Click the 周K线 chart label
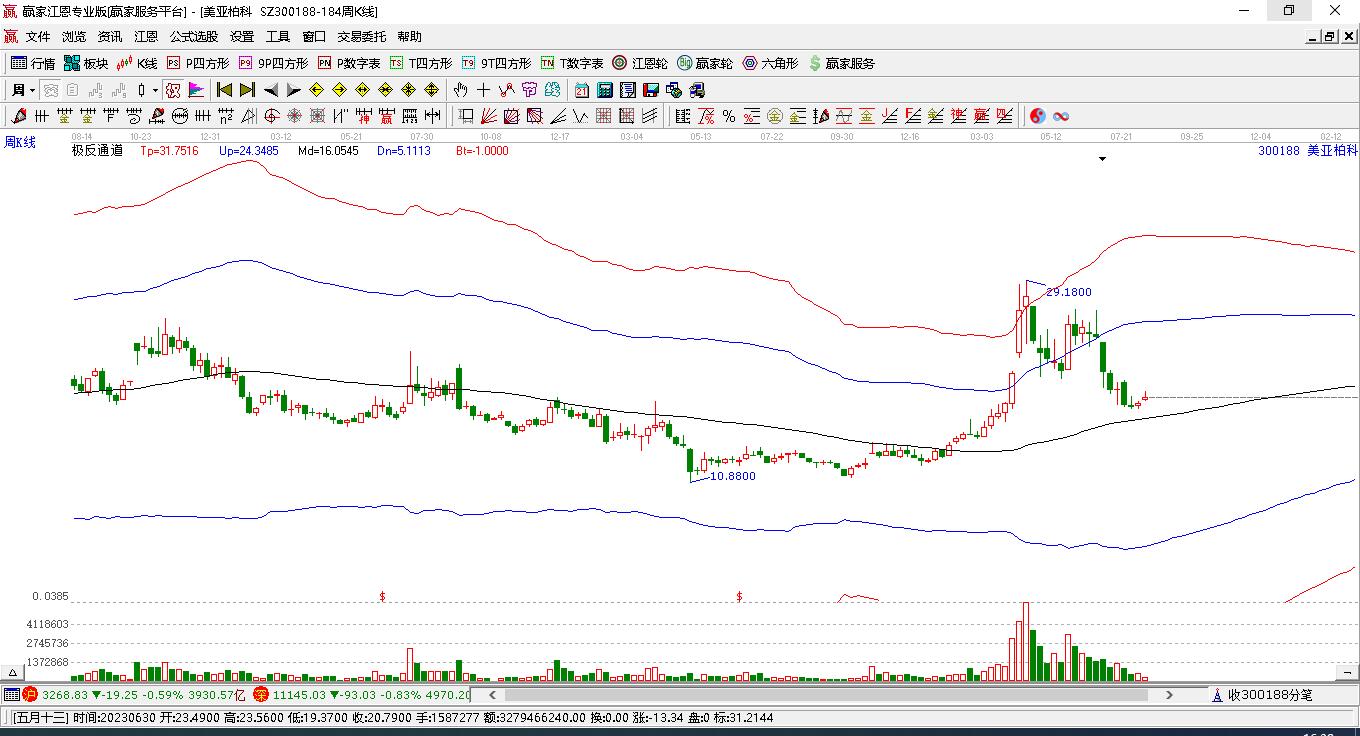The width and height of the screenshot is (1360, 736). (19, 142)
